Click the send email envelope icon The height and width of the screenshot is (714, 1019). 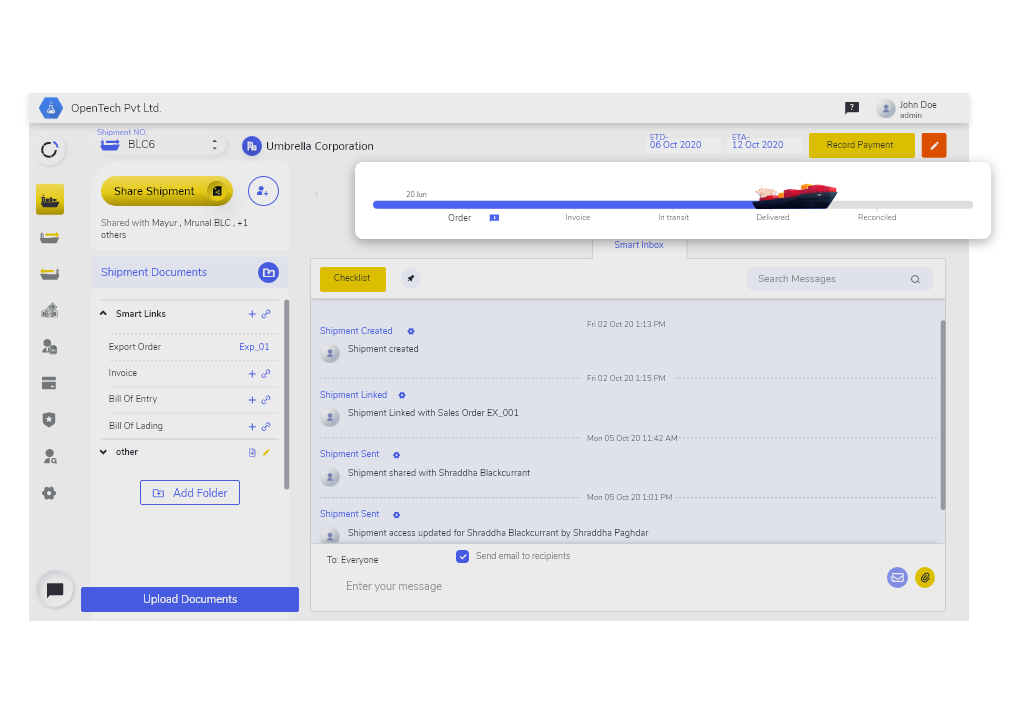897,577
